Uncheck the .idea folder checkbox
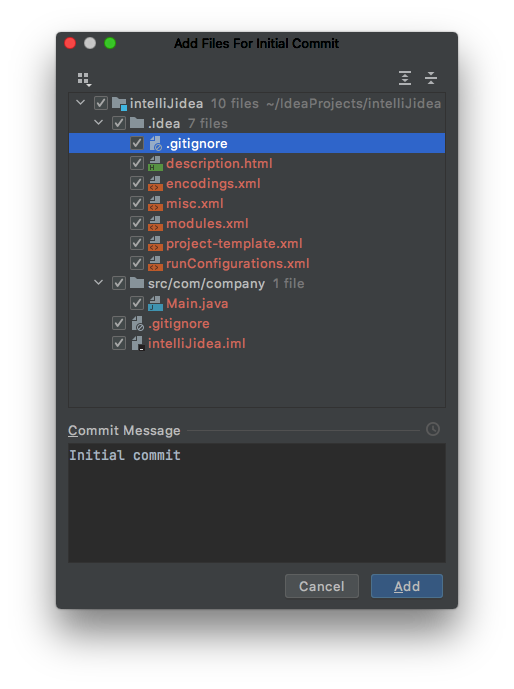 click(119, 123)
